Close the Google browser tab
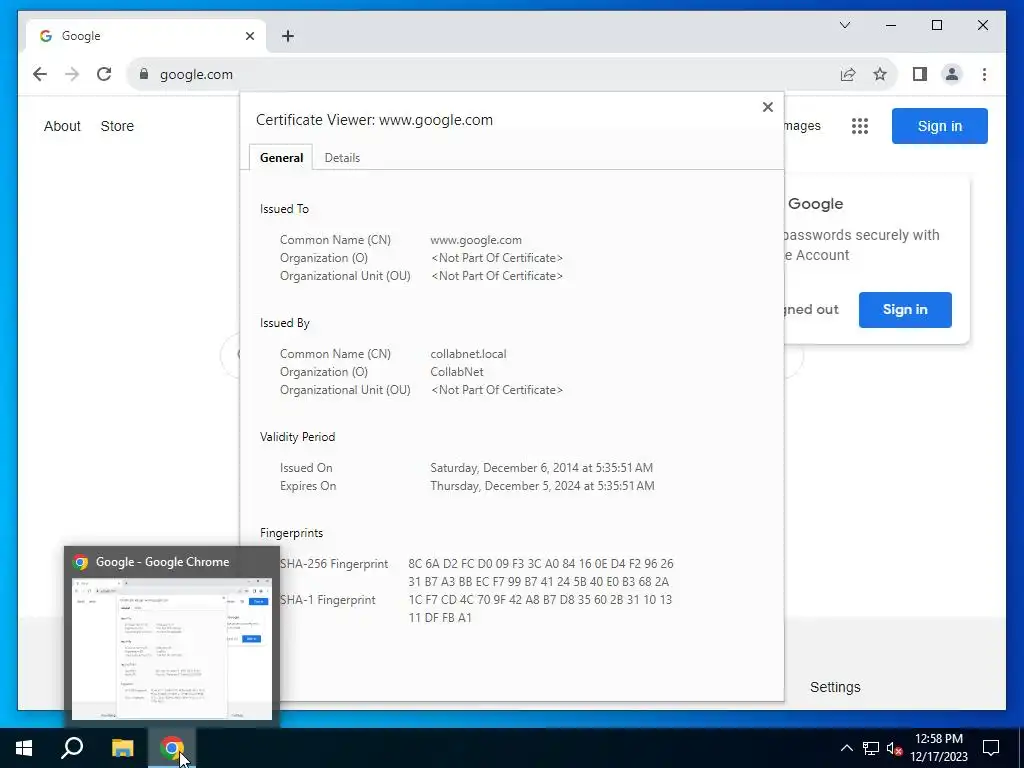The width and height of the screenshot is (1024, 768). coord(249,36)
